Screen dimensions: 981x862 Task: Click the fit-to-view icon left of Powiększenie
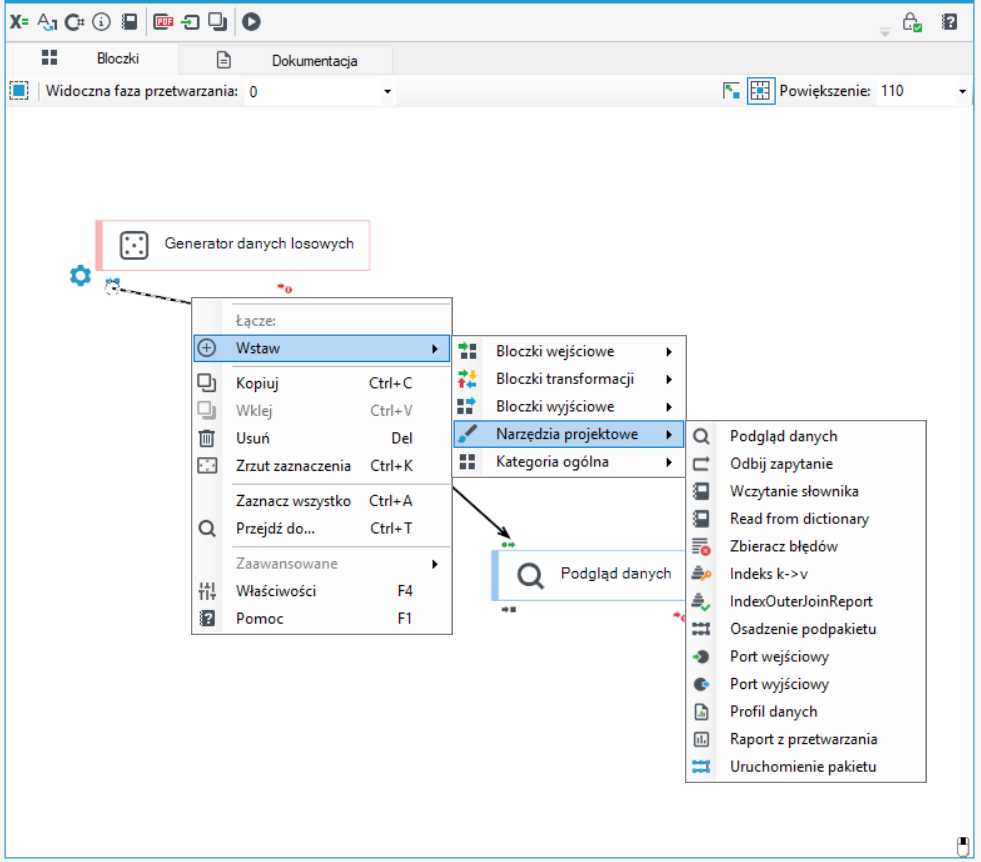[x=731, y=91]
